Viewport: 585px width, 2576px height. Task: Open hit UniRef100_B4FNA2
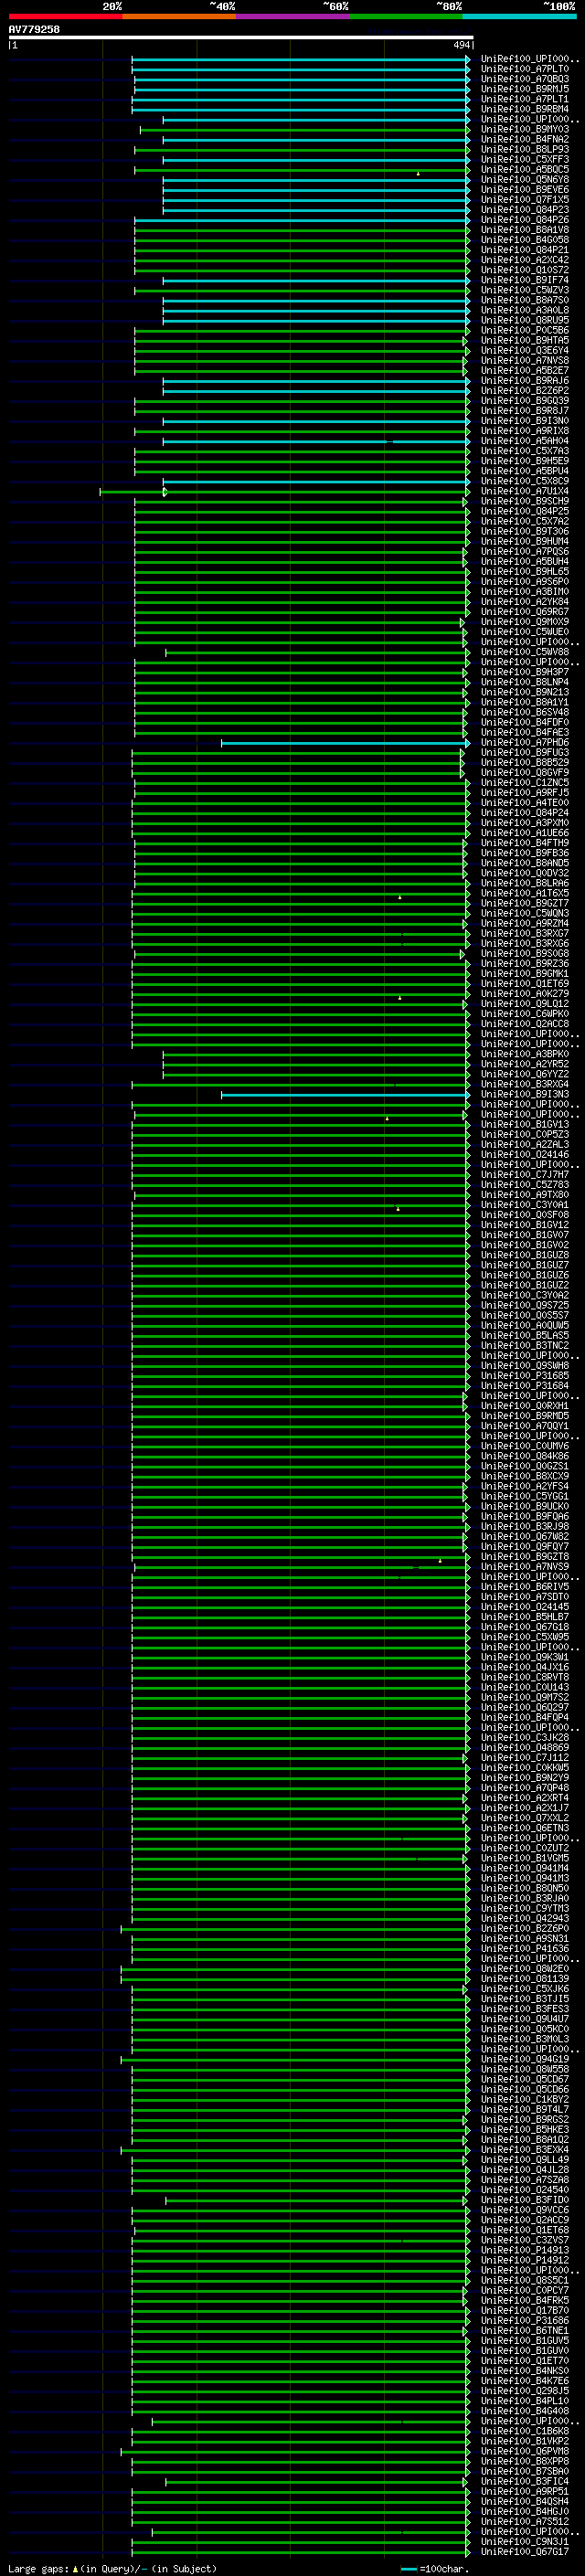click(x=524, y=139)
